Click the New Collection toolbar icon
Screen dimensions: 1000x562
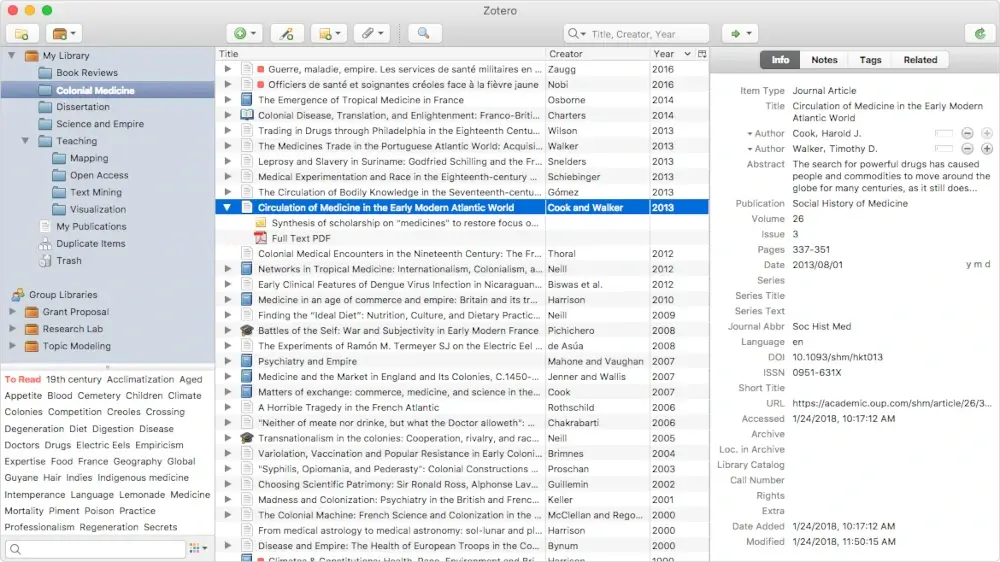[x=22, y=34]
